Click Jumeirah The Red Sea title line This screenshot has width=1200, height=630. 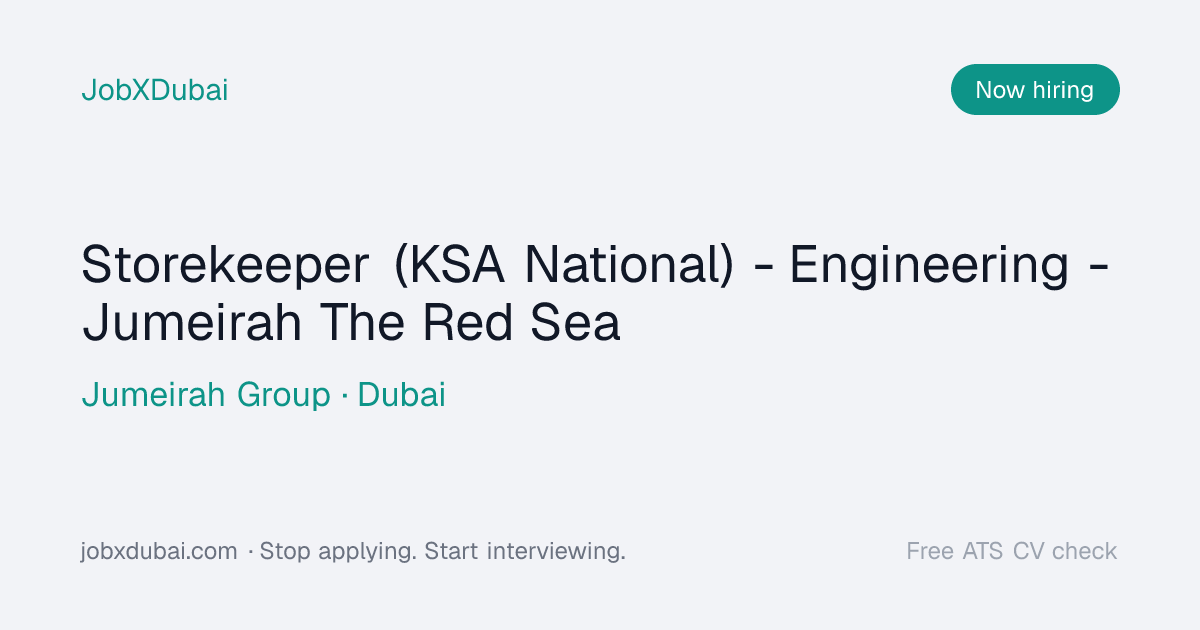[x=351, y=323]
